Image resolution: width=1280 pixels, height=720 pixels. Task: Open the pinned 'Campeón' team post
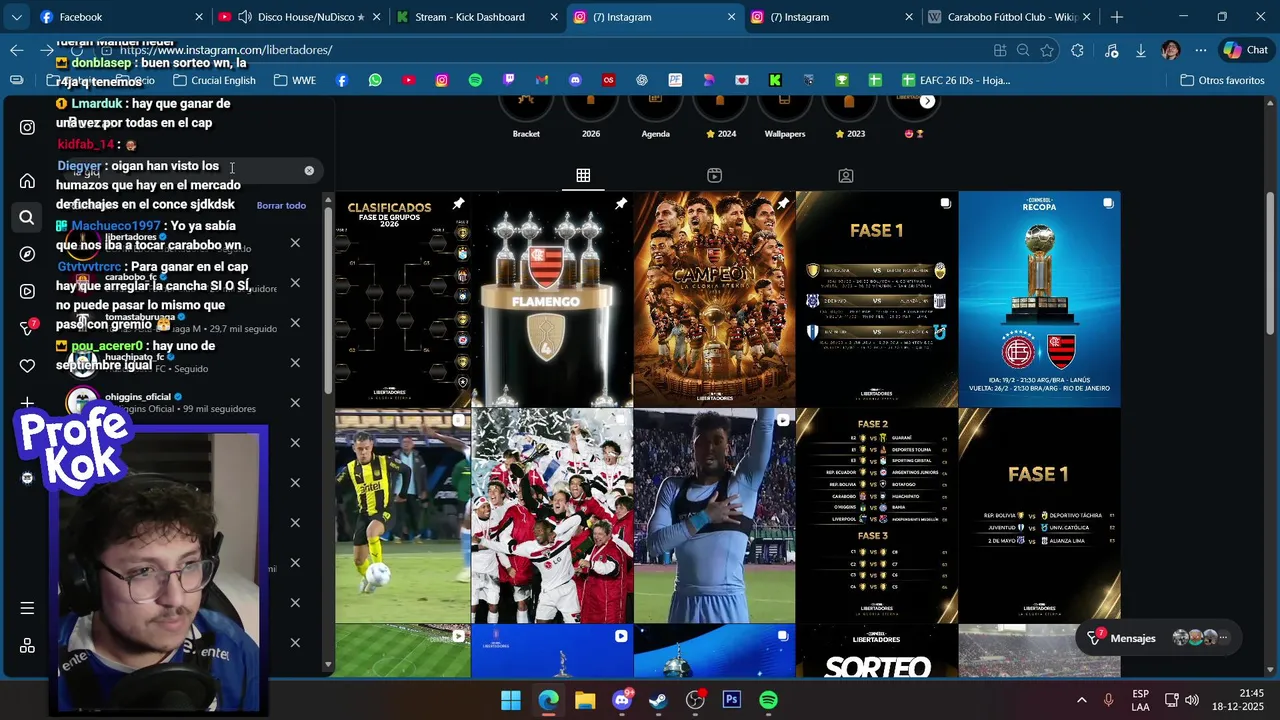pos(714,299)
